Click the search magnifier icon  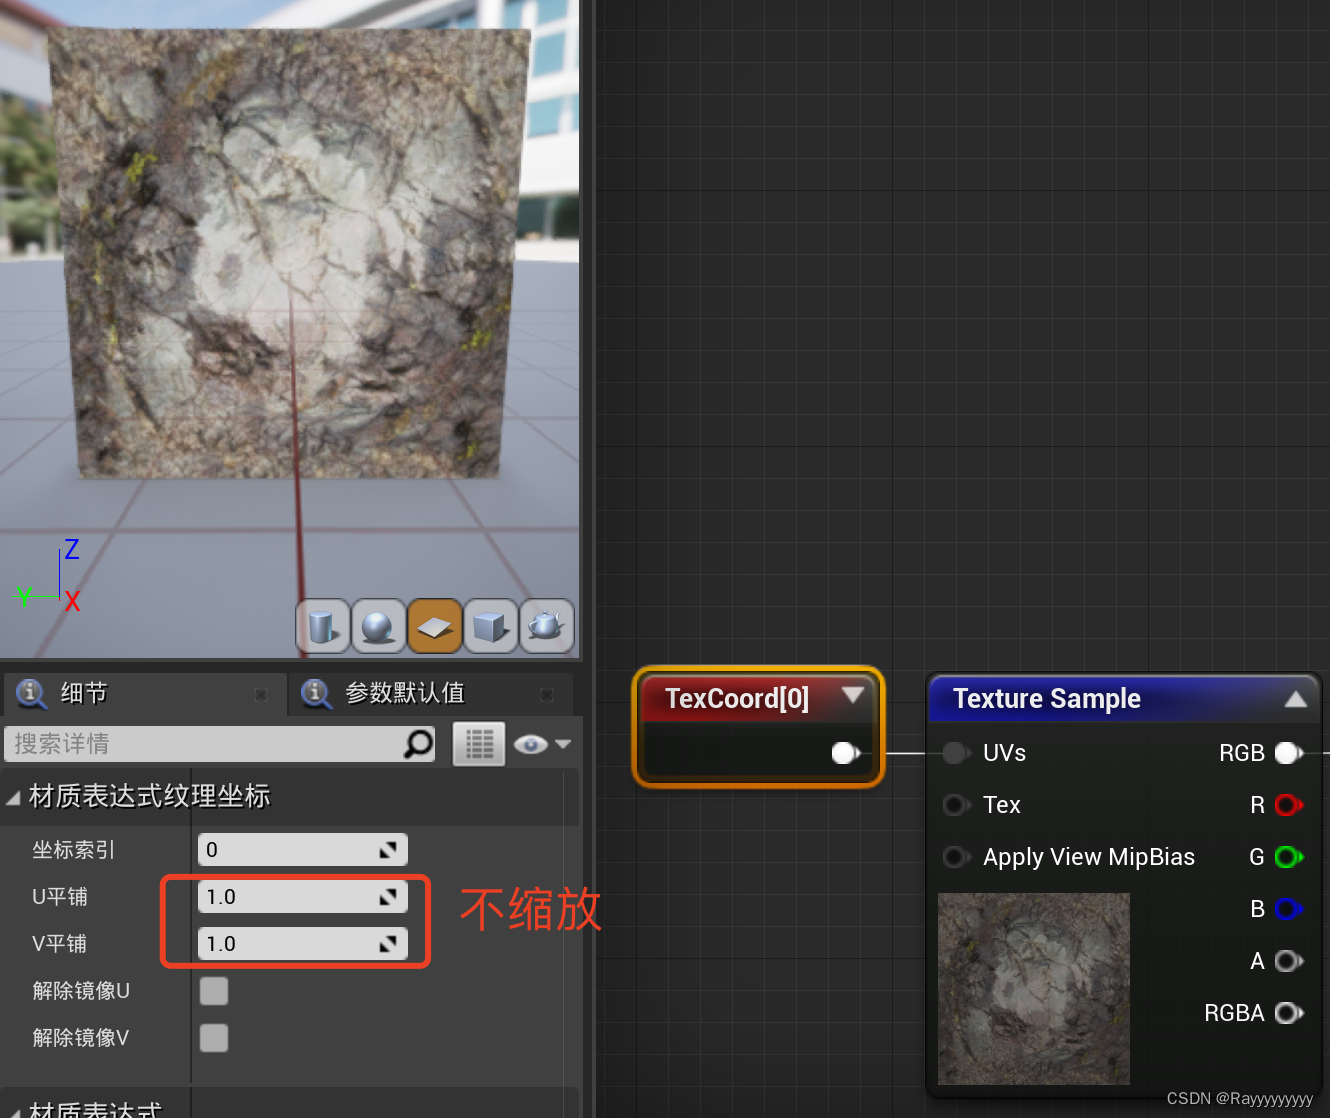tap(419, 743)
